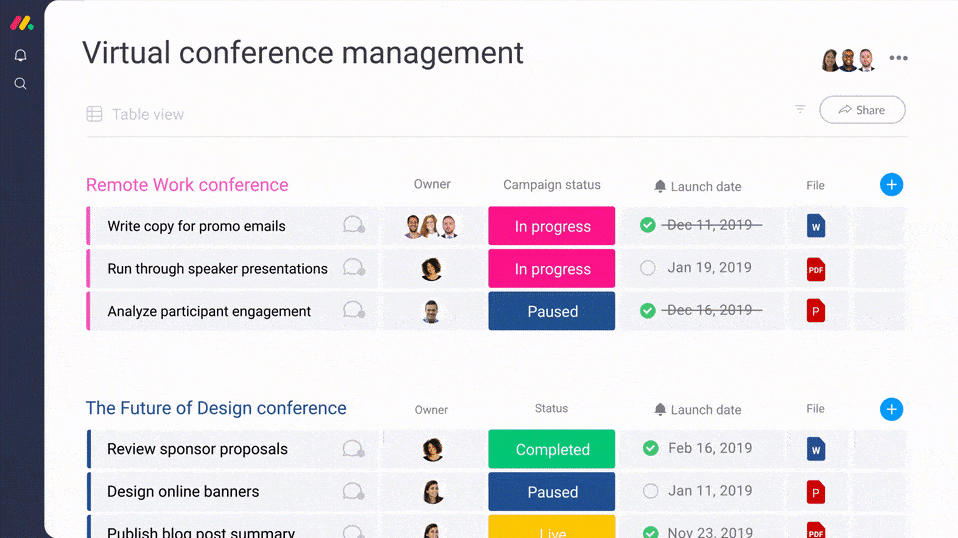Mark Jan 11, 2019 launch date as done

click(651, 491)
